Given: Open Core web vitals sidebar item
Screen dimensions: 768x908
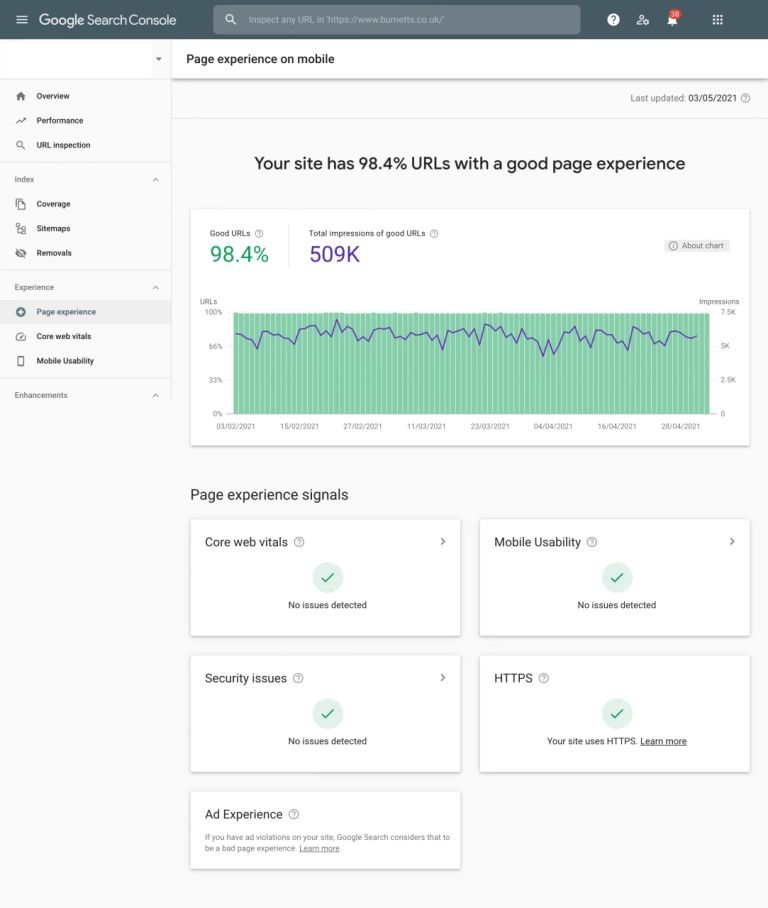Looking at the screenshot, I should 86,336.
